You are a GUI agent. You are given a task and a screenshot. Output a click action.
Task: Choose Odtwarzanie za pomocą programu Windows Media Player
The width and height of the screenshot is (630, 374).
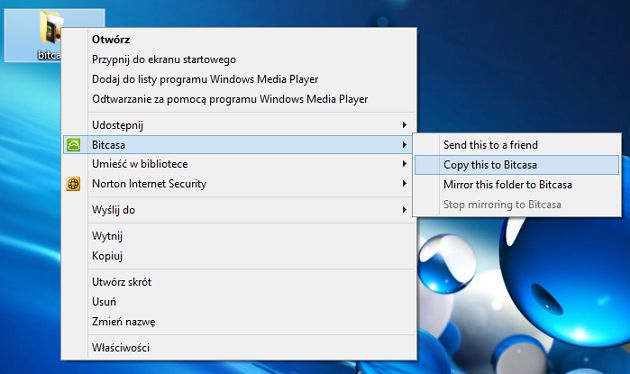click(239, 99)
